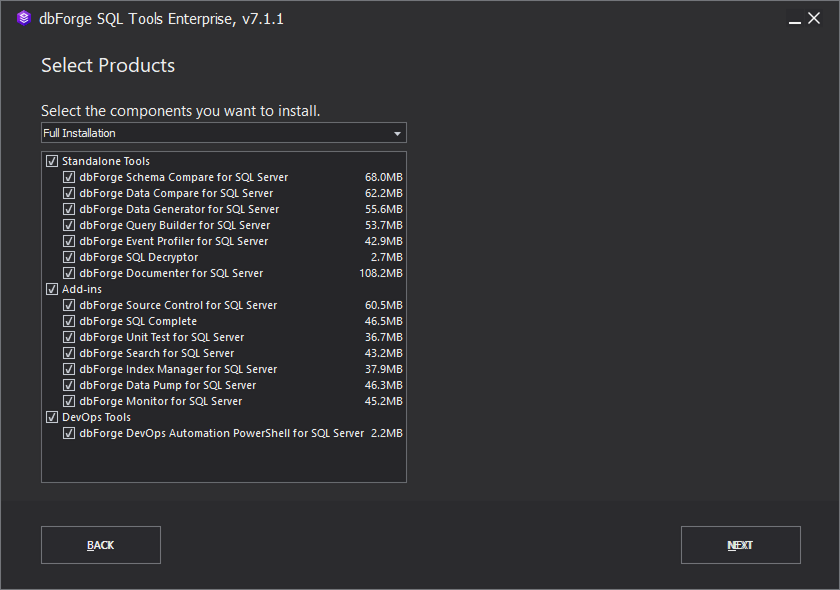Select the 'Standalone Tools' group label

pos(106,161)
